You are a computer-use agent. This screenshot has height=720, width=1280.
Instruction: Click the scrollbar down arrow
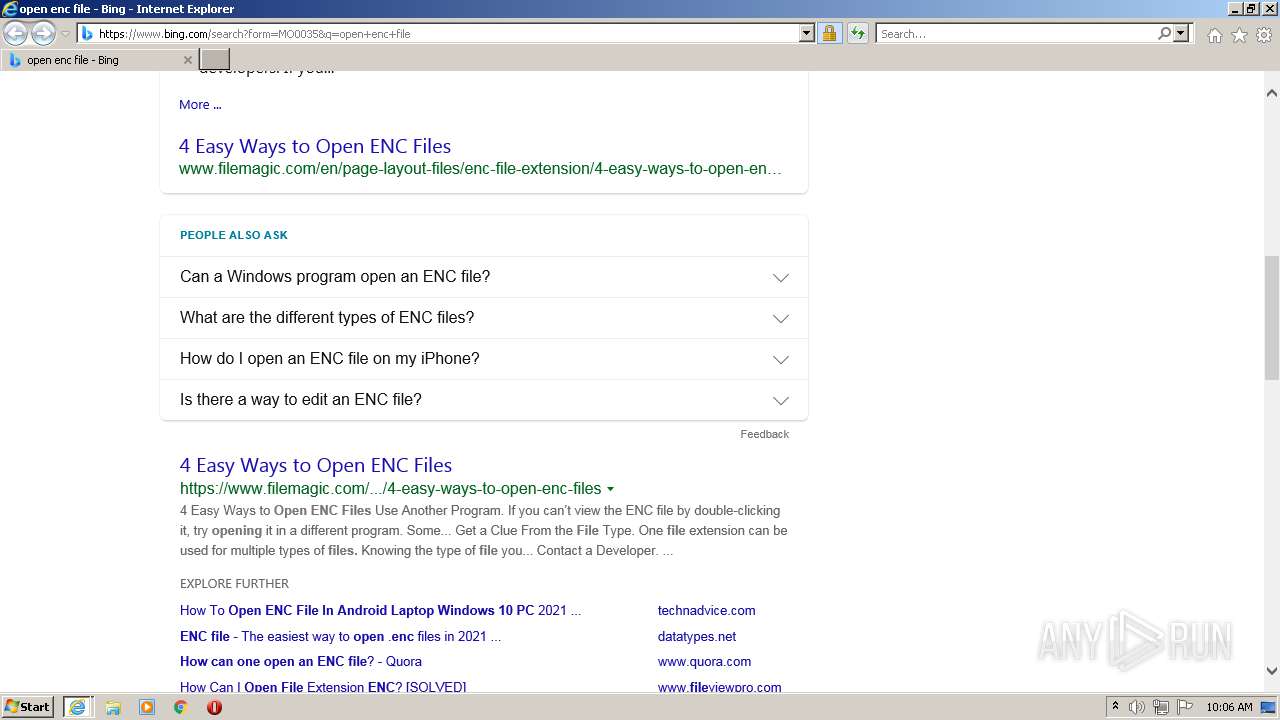tap(1272, 671)
